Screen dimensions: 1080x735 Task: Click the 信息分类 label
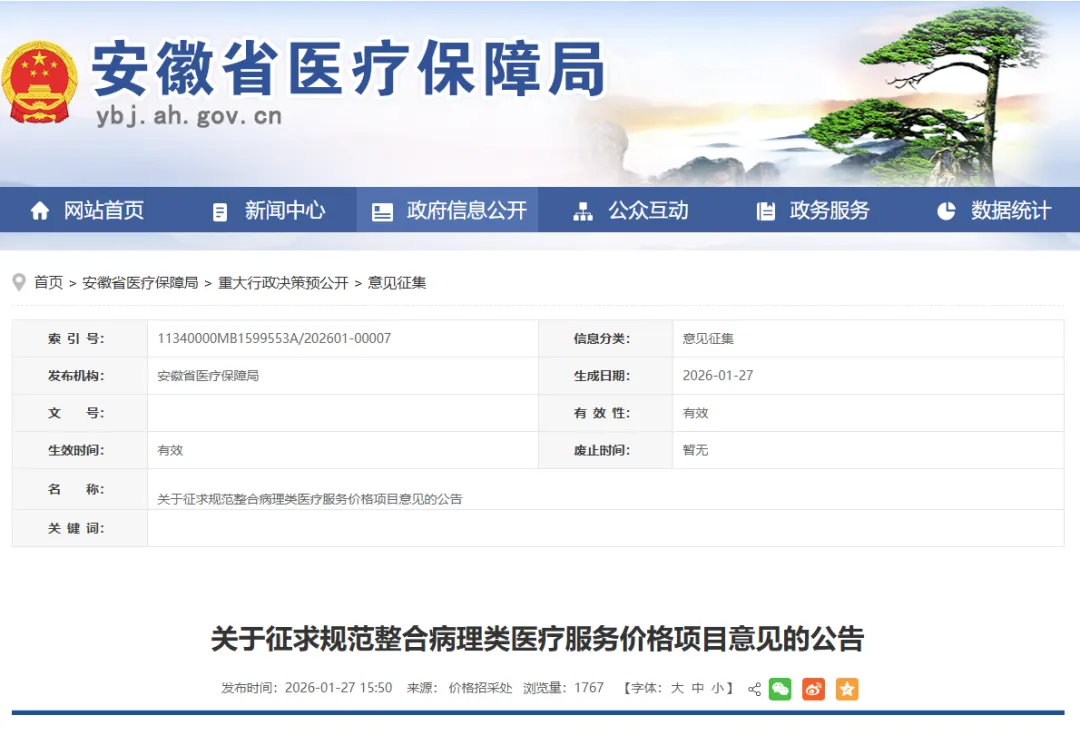602,338
